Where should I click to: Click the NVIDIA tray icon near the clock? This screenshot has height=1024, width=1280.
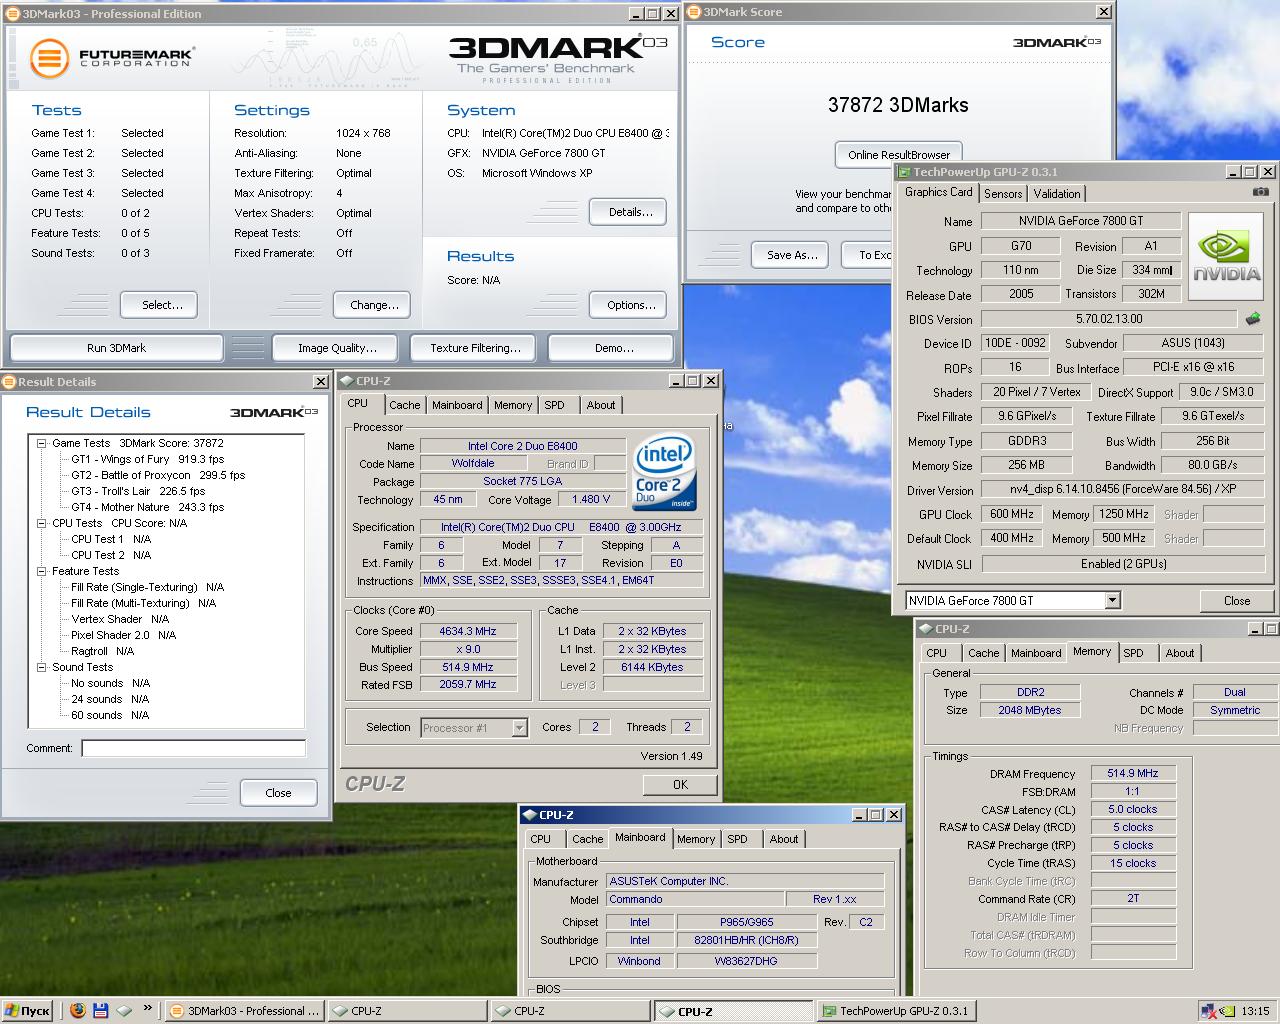pyautogui.click(x=1227, y=1011)
